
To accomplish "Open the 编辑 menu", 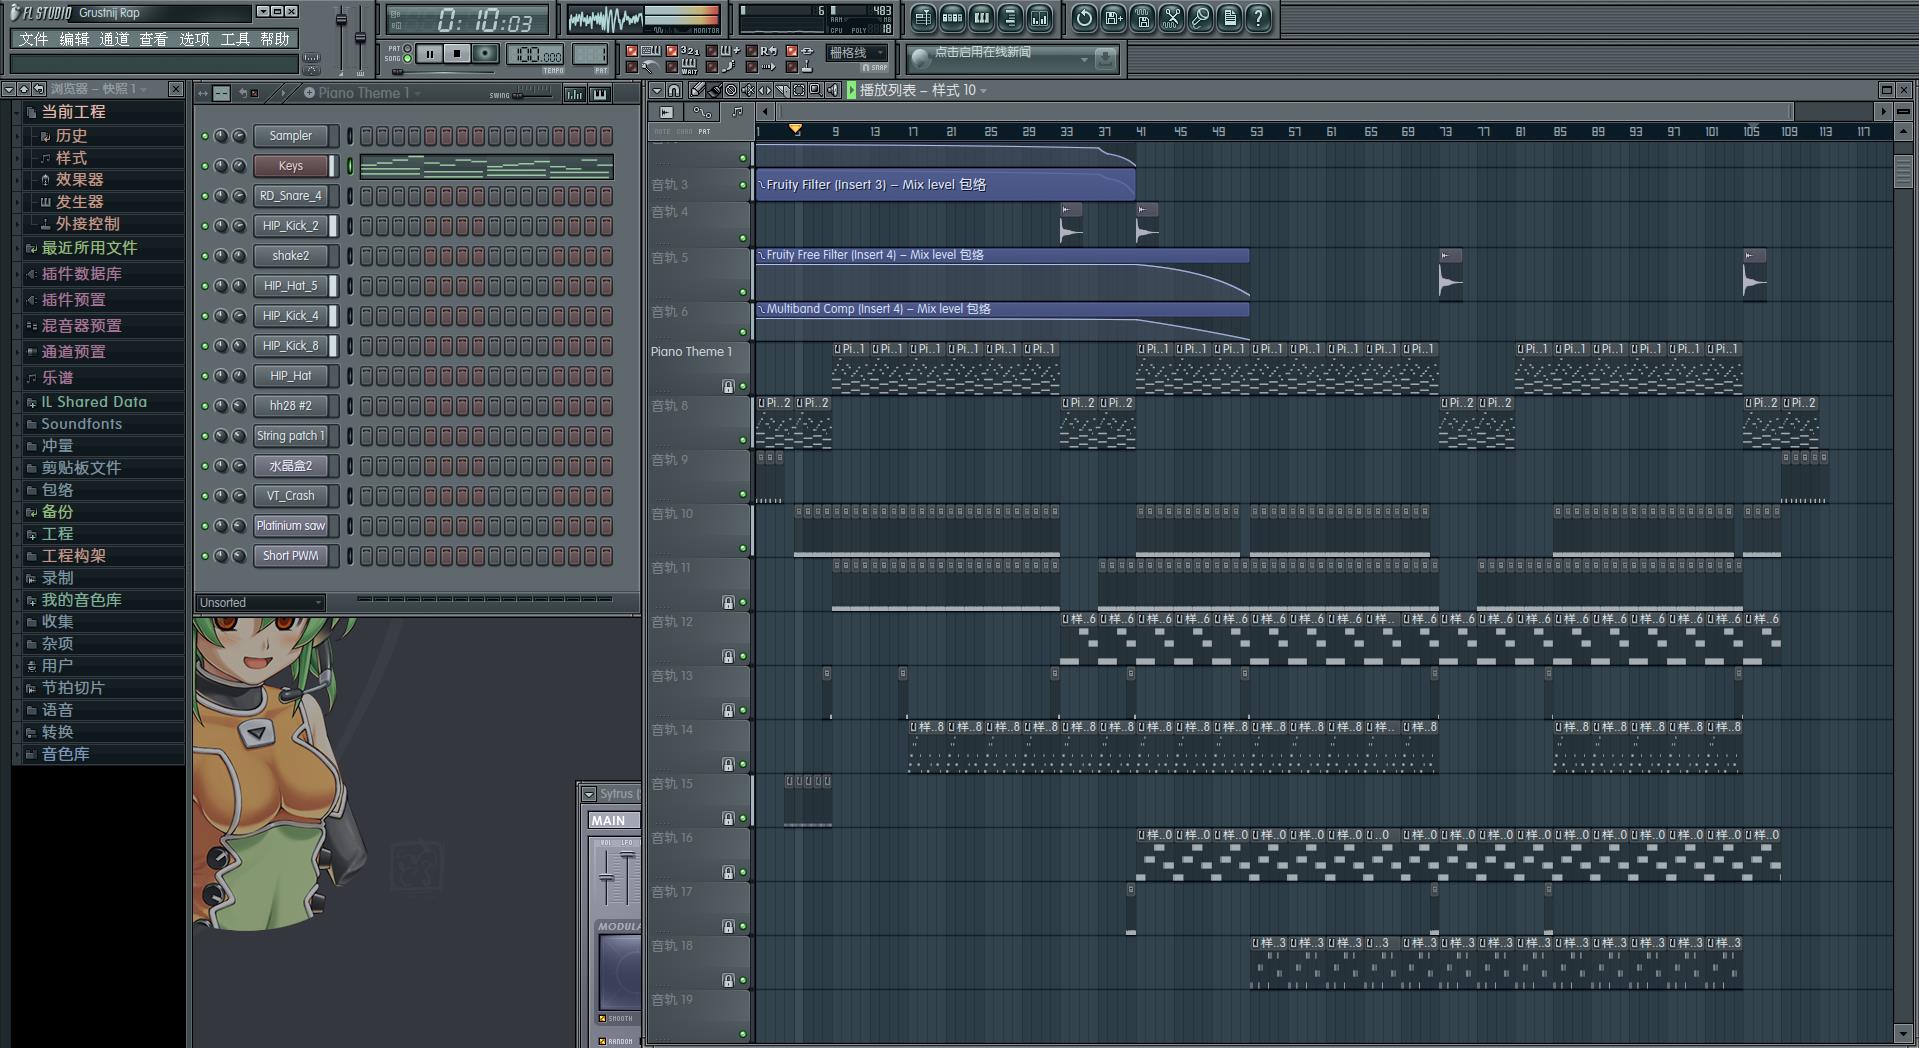I will coord(74,39).
